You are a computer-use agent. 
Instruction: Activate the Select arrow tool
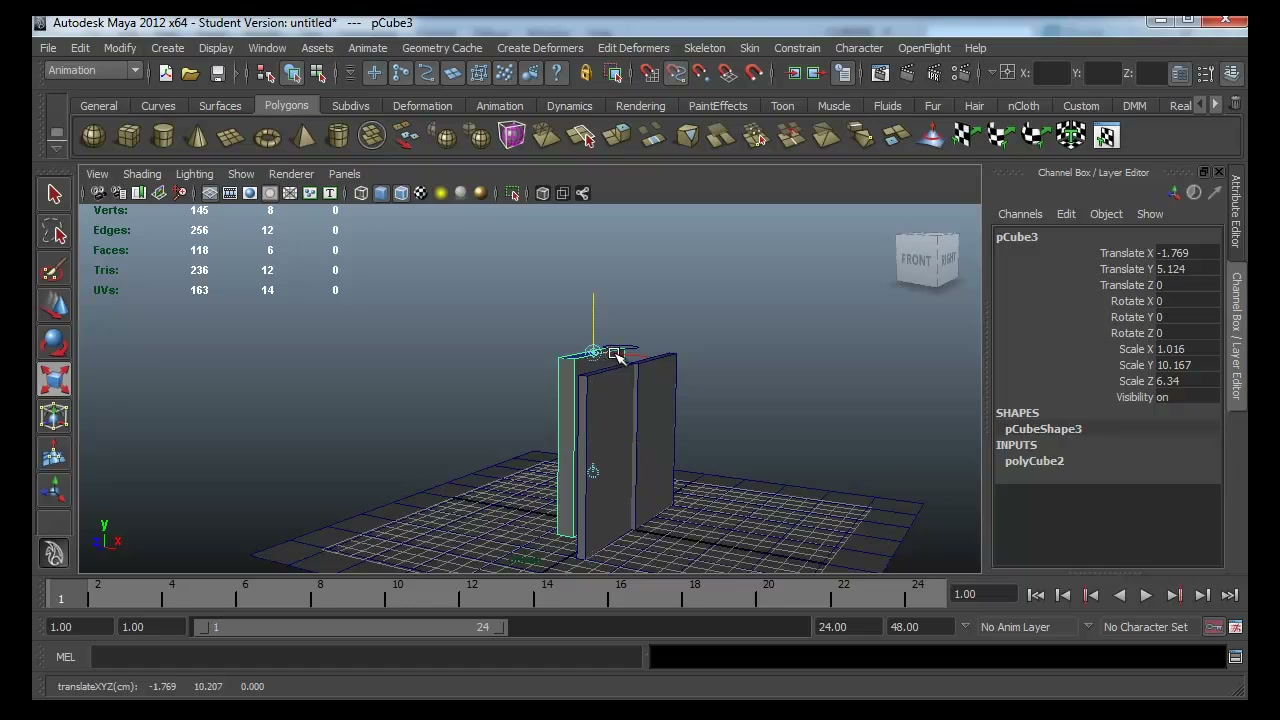click(x=54, y=194)
